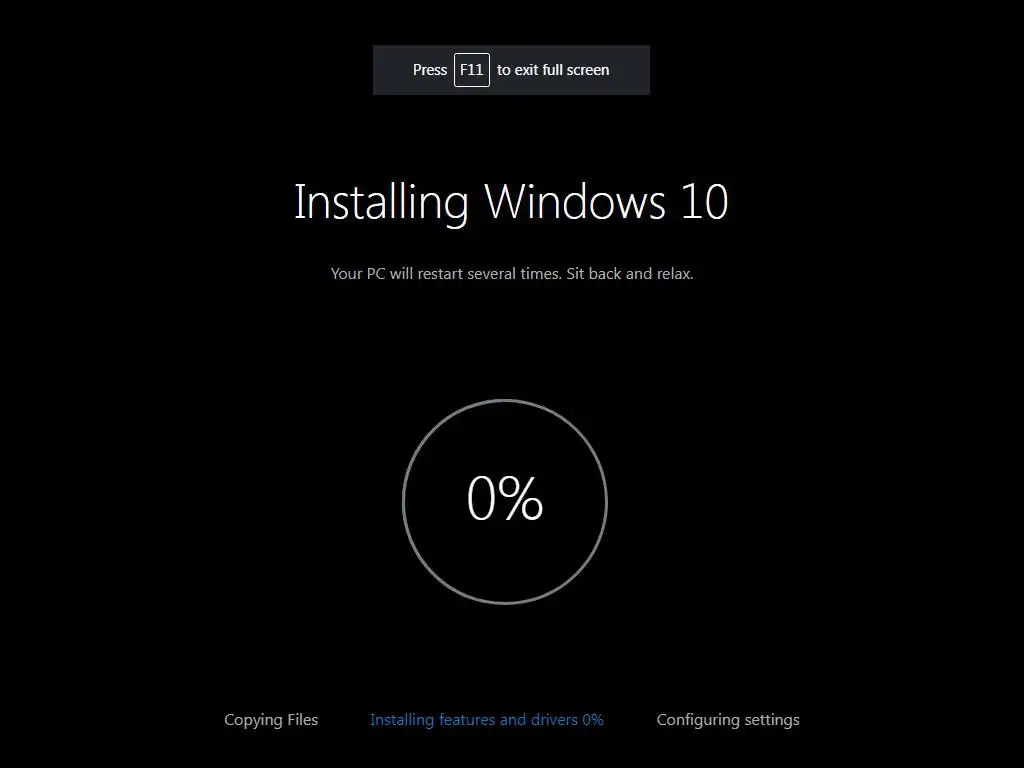Click the number 10 in the heading
Image resolution: width=1024 pixels, height=768 pixels.
click(x=704, y=201)
